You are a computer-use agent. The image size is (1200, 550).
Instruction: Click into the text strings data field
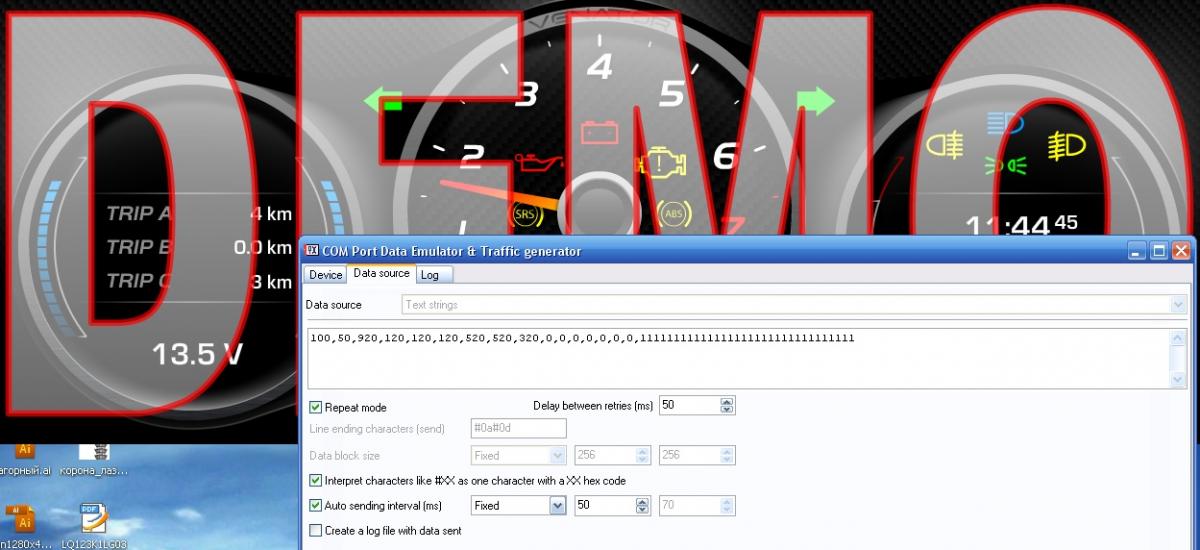pos(735,360)
